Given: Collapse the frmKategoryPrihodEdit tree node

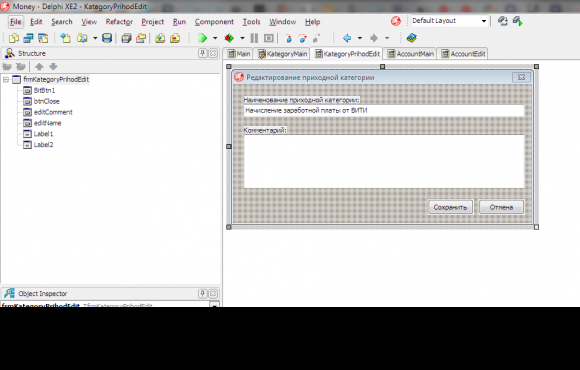Looking at the screenshot, I should click(6, 80).
